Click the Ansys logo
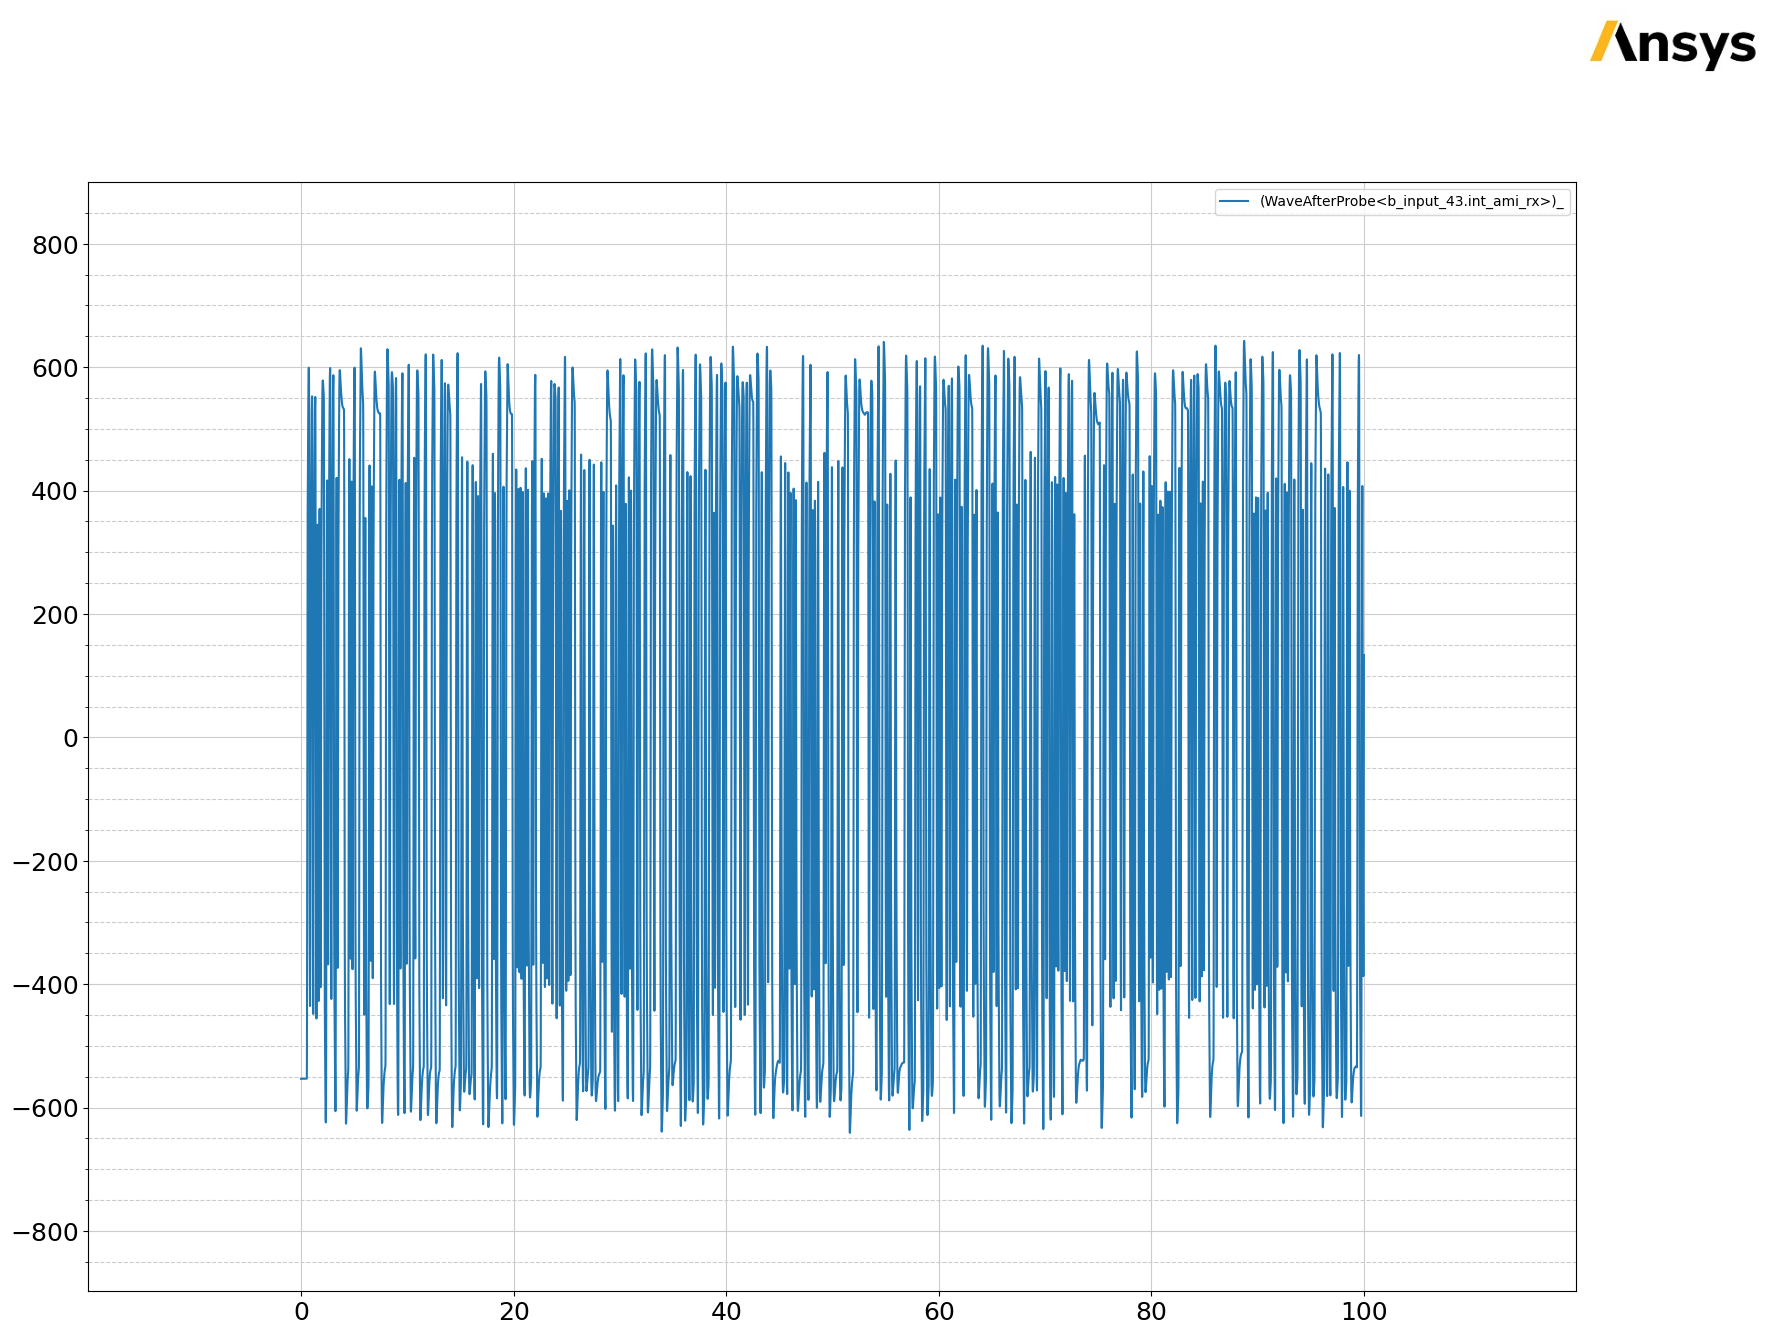Image resolution: width=1771 pixels, height=1335 pixels. click(1673, 44)
